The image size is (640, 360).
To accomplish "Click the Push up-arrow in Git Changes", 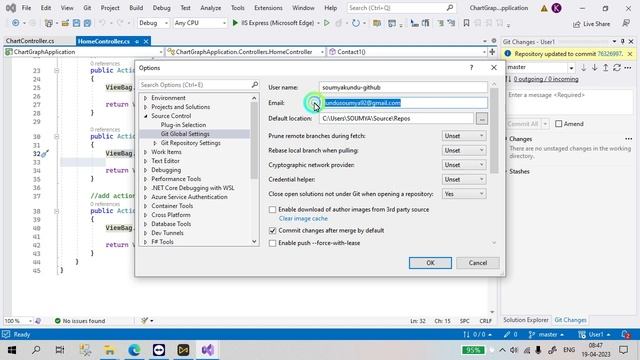I will (x=606, y=68).
